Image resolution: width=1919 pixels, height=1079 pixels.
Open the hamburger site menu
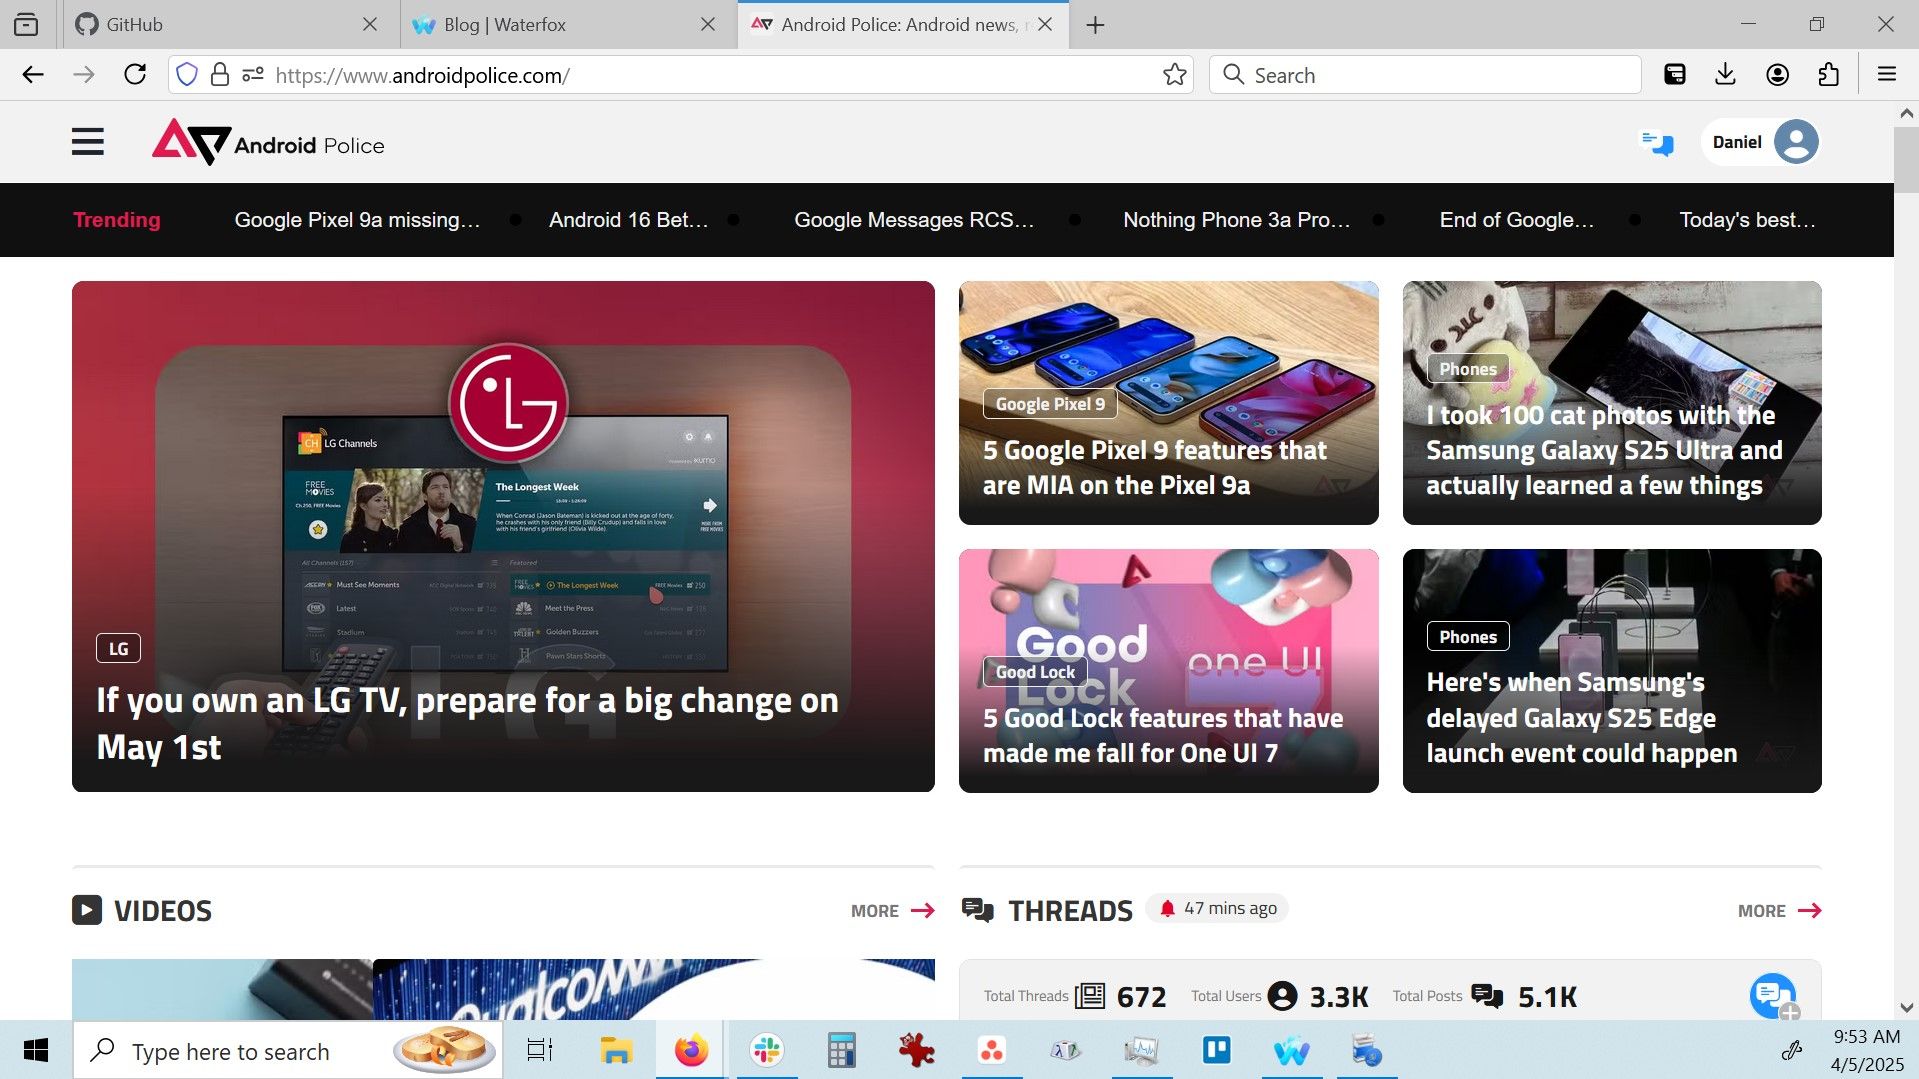[x=88, y=142]
